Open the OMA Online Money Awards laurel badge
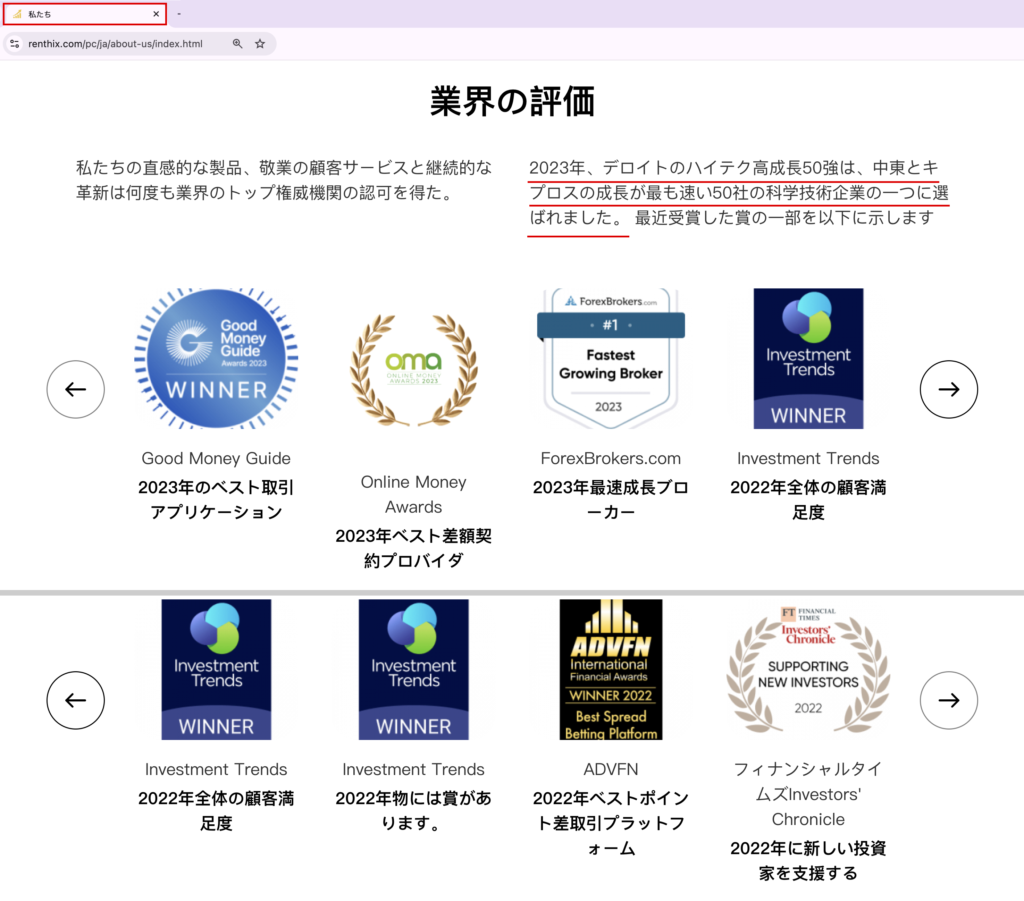The image size is (1024, 901). (413, 370)
